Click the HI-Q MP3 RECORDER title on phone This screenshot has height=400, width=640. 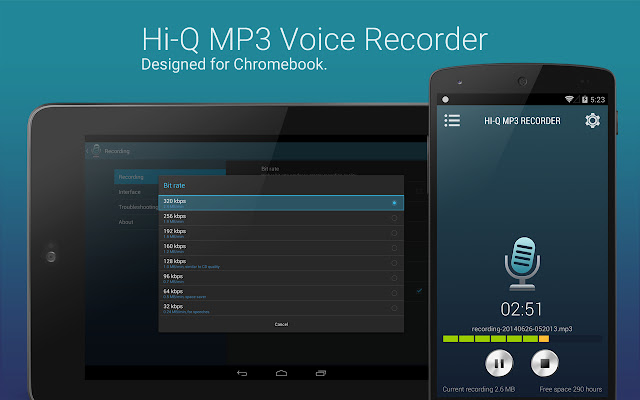pos(522,121)
